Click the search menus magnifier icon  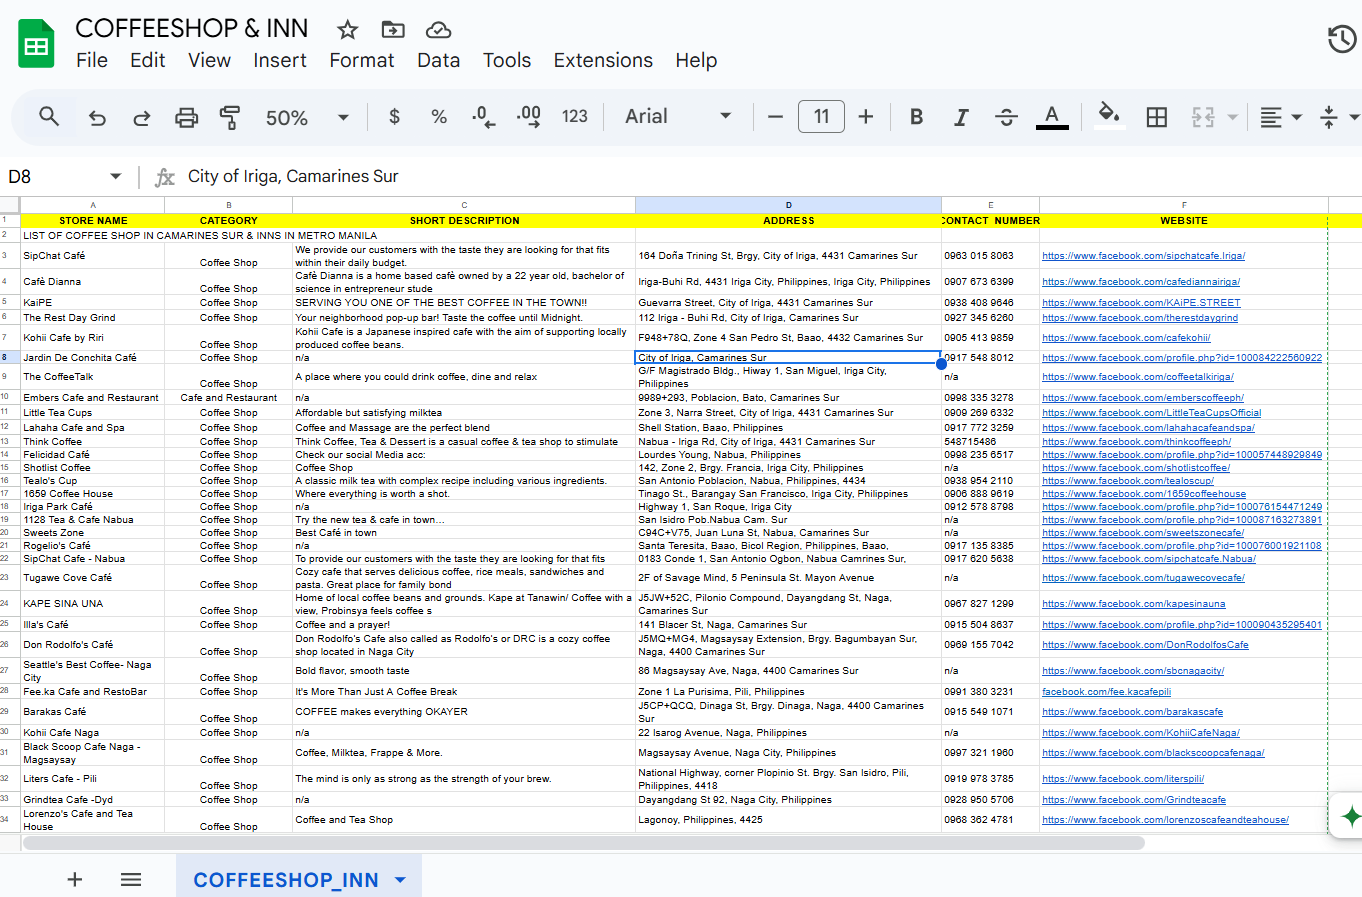[49, 116]
